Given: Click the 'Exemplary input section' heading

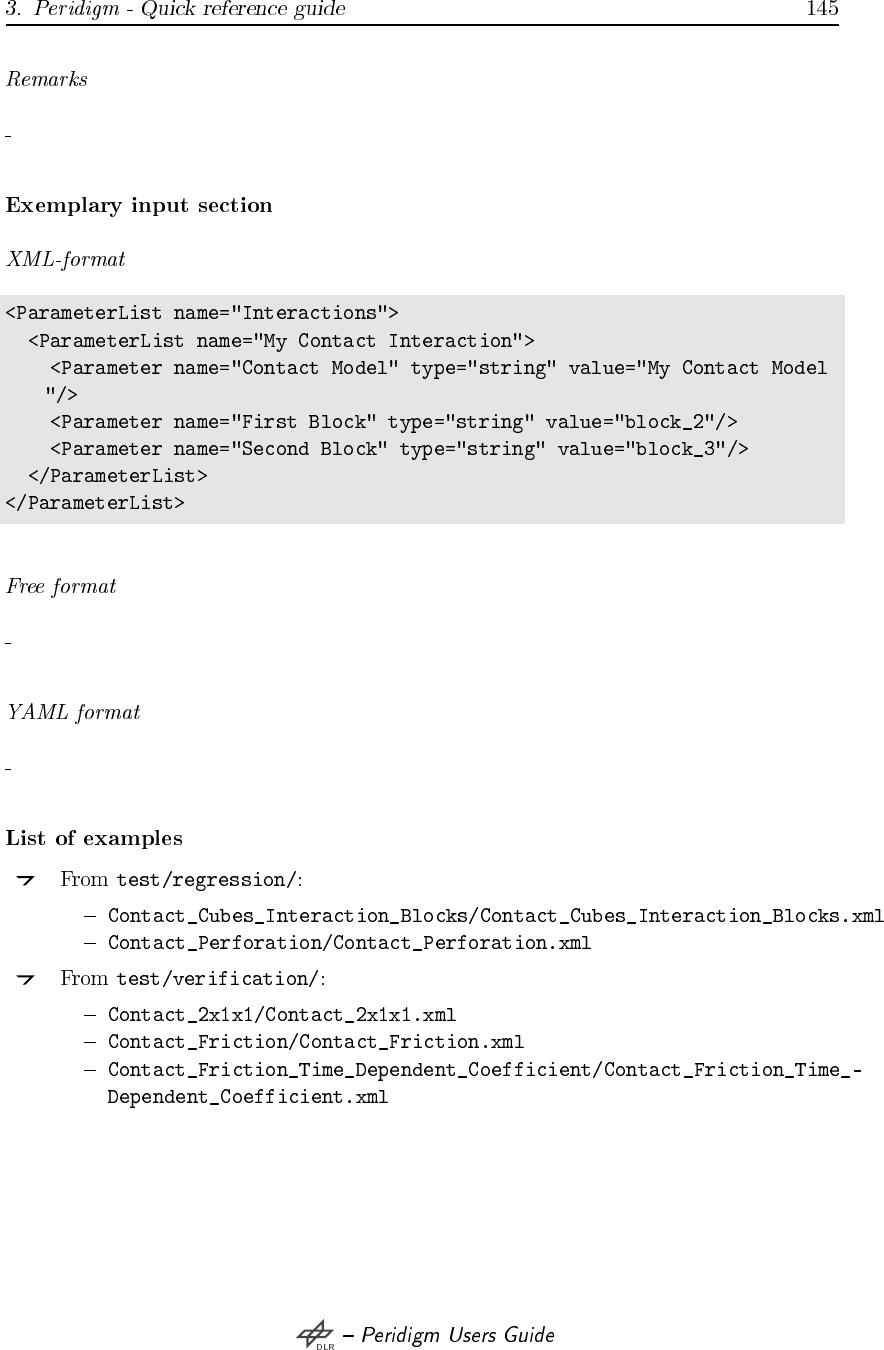Looking at the screenshot, I should pyautogui.click(x=139, y=206).
